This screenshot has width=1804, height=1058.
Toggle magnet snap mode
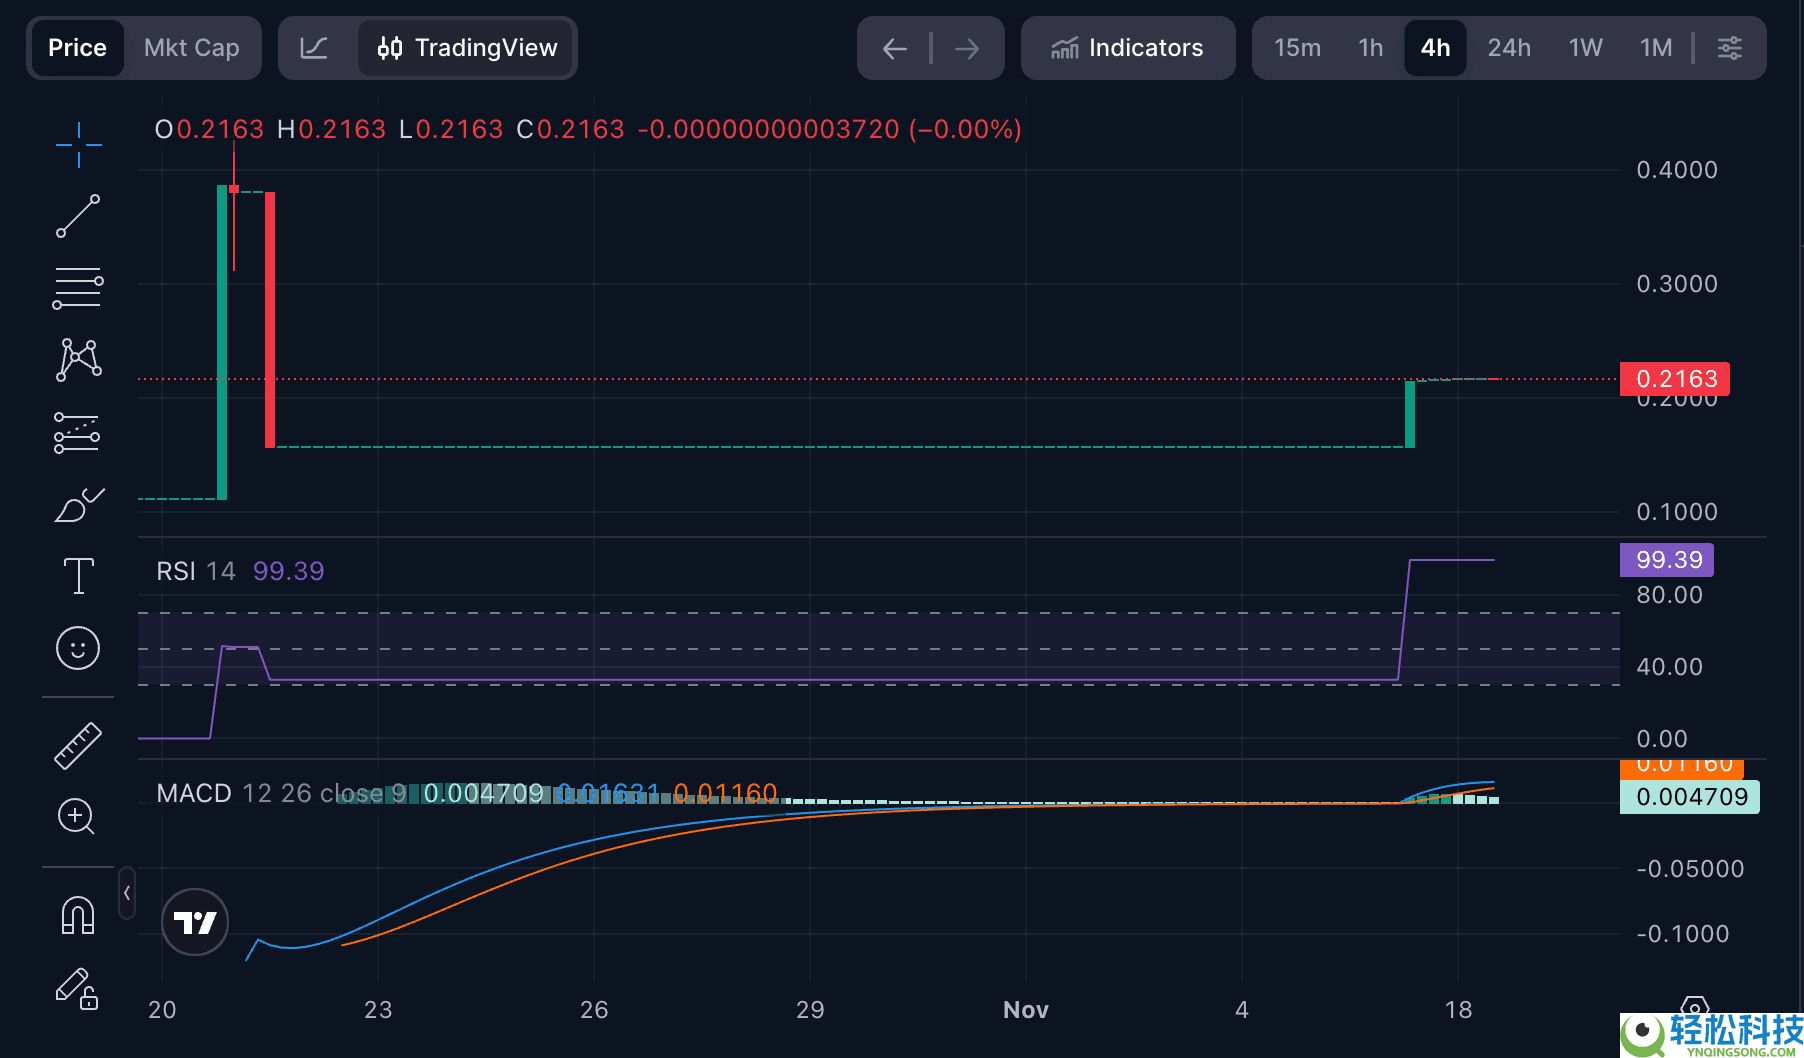(78, 915)
